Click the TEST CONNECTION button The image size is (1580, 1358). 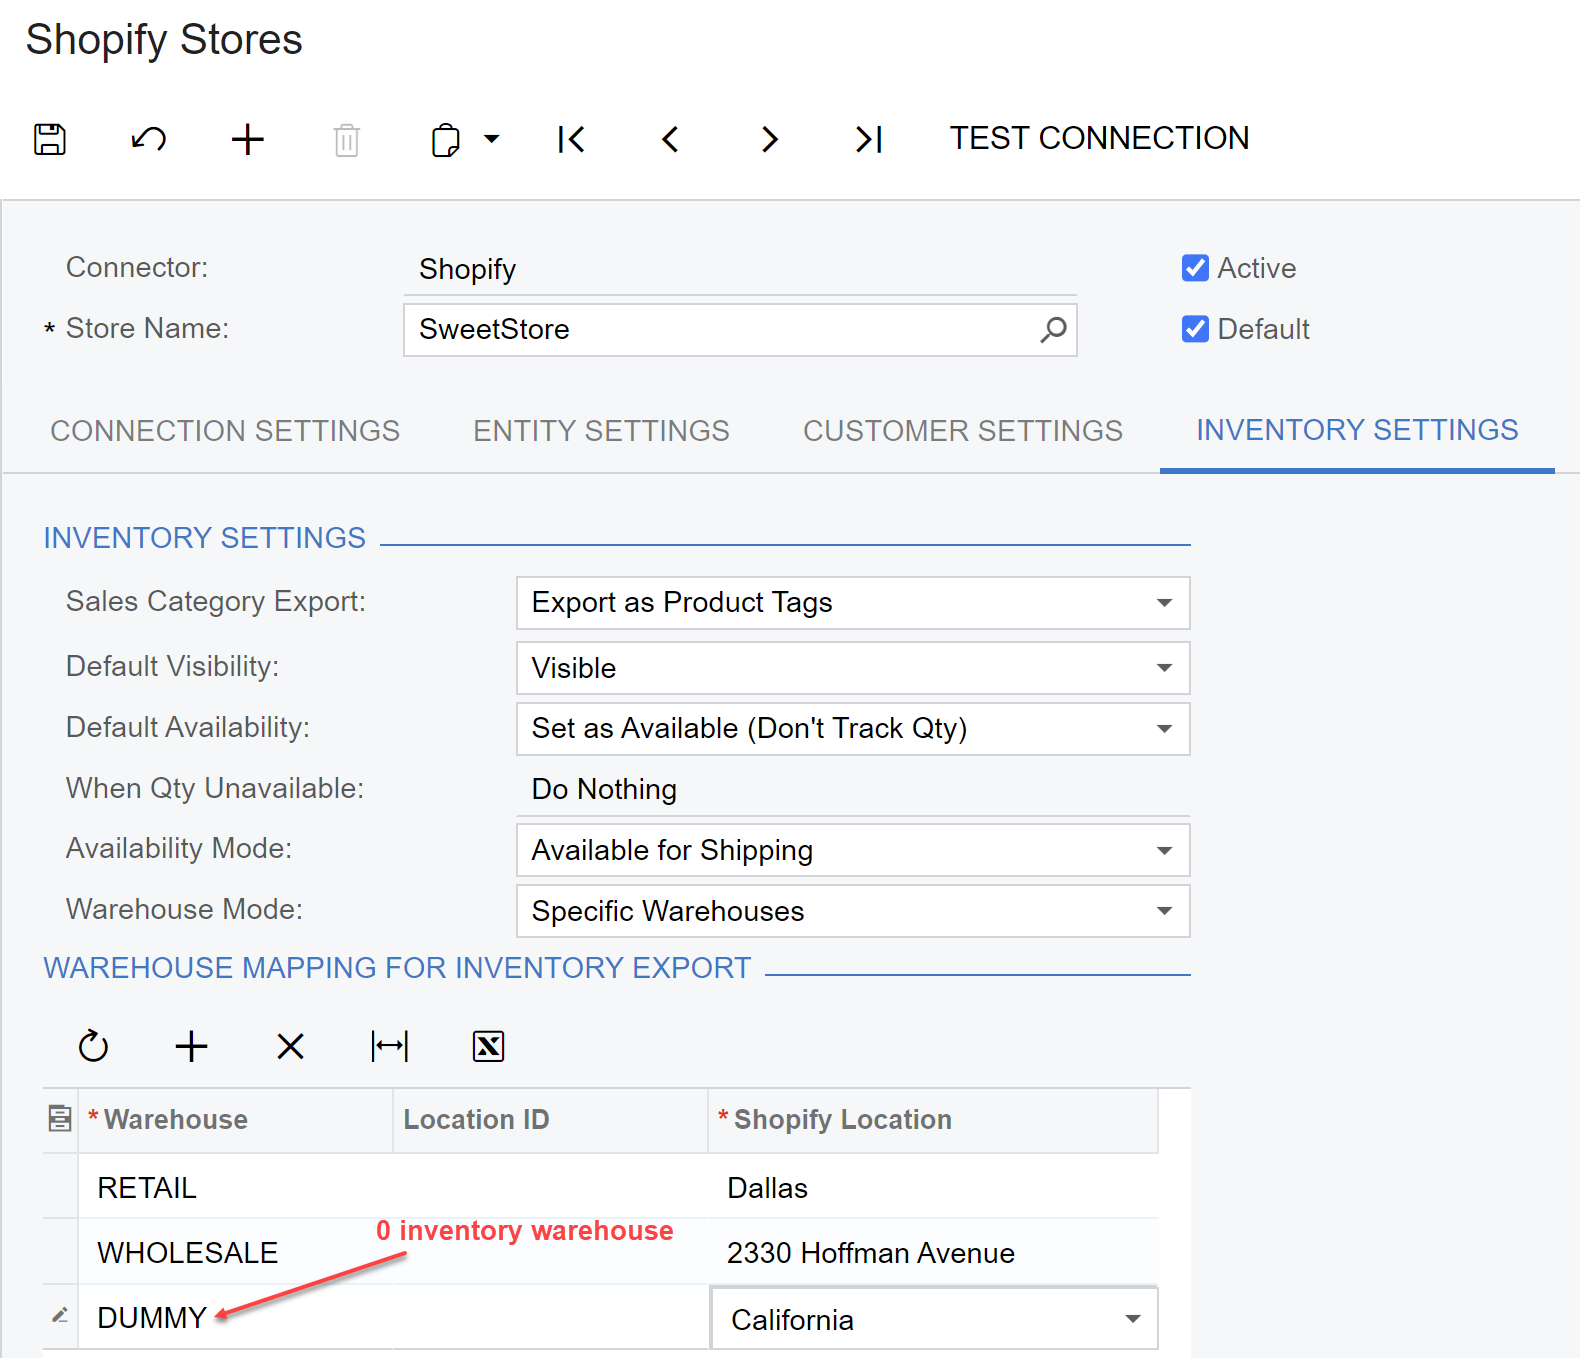tap(1099, 138)
